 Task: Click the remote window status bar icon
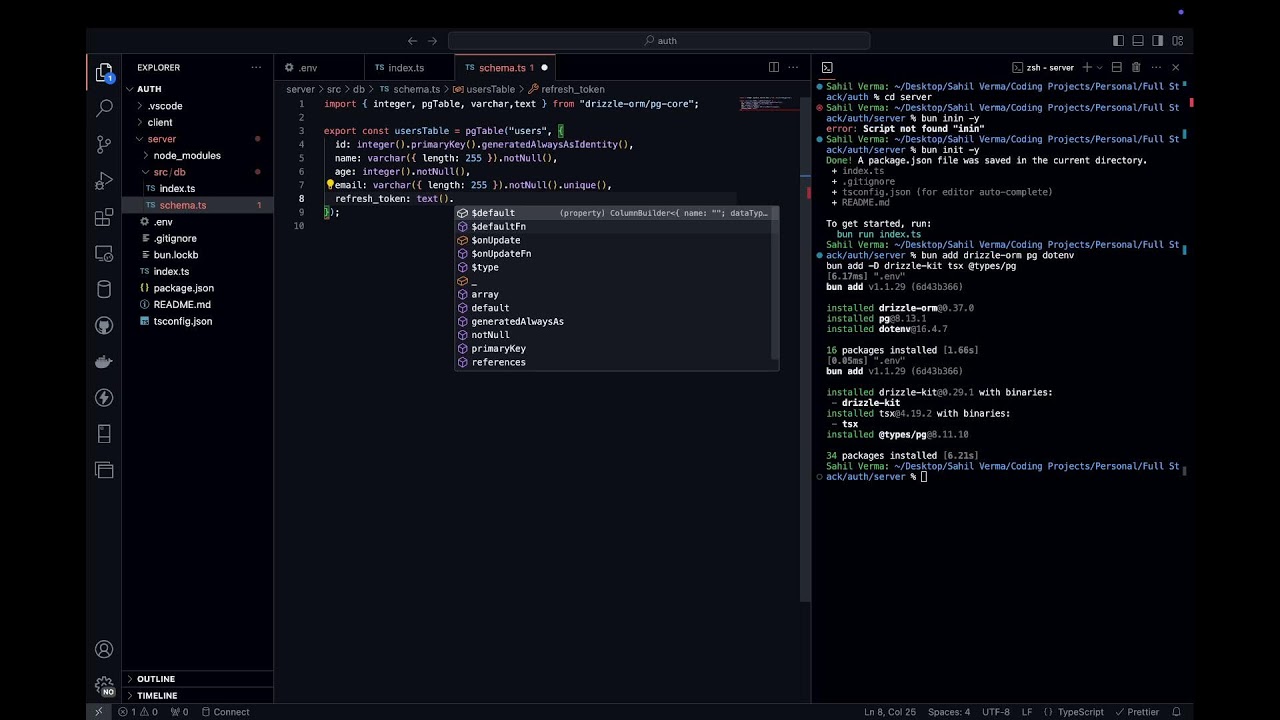[x=98, y=712]
